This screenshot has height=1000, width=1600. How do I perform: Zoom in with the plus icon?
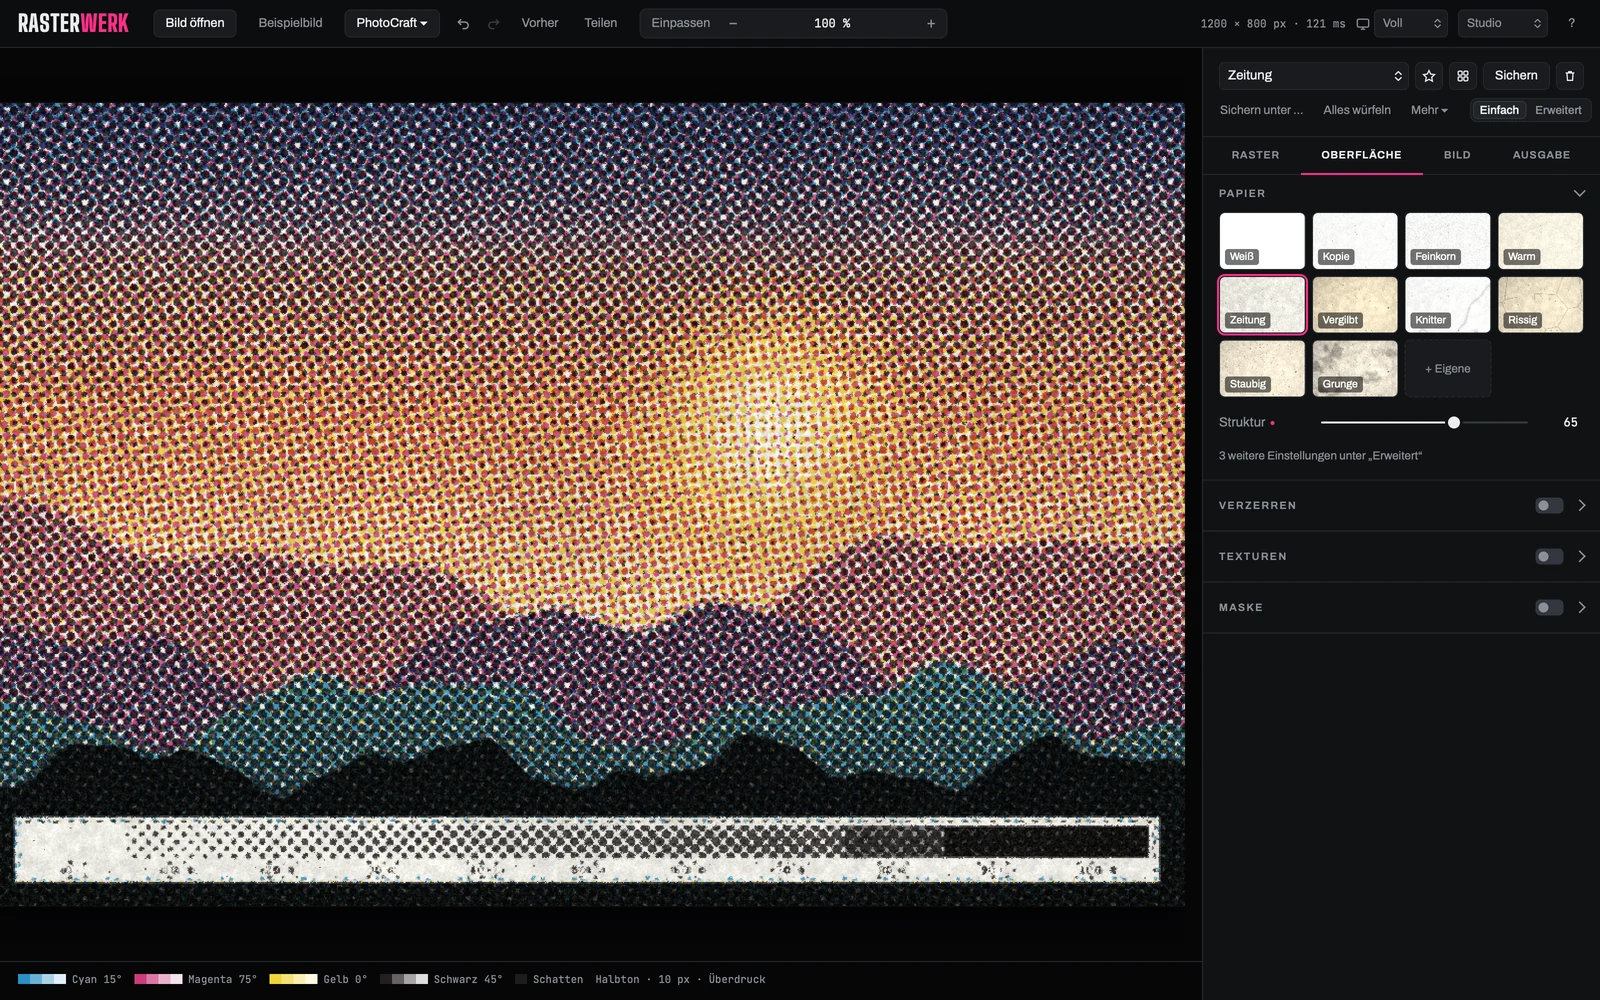click(x=931, y=23)
